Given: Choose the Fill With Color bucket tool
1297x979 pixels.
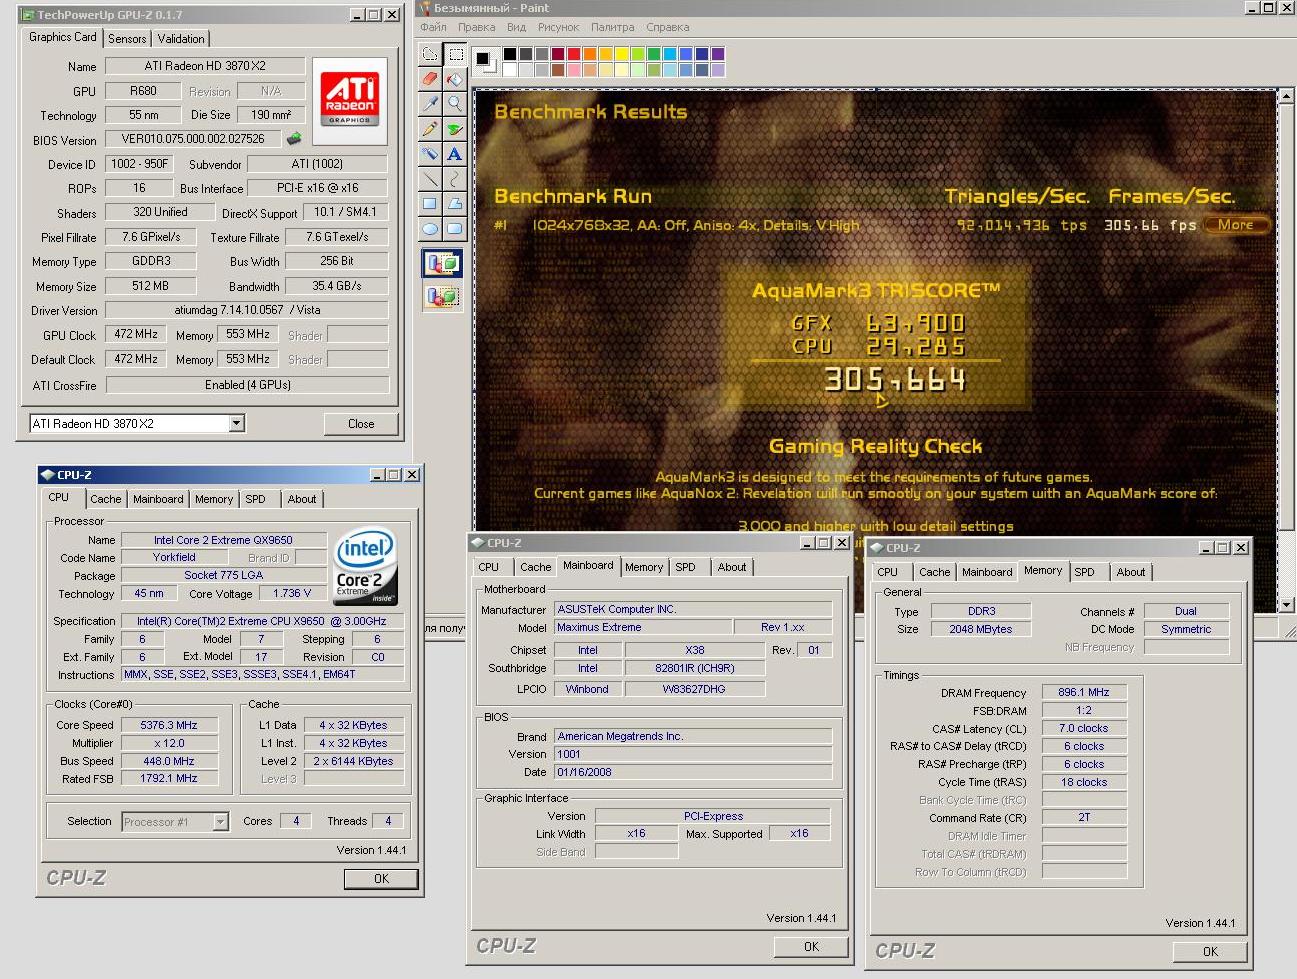Looking at the screenshot, I should (455, 79).
